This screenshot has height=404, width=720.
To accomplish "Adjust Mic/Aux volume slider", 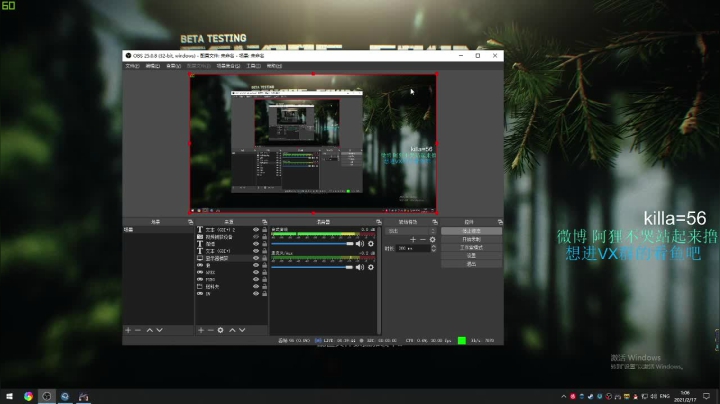I will click(x=312, y=267).
